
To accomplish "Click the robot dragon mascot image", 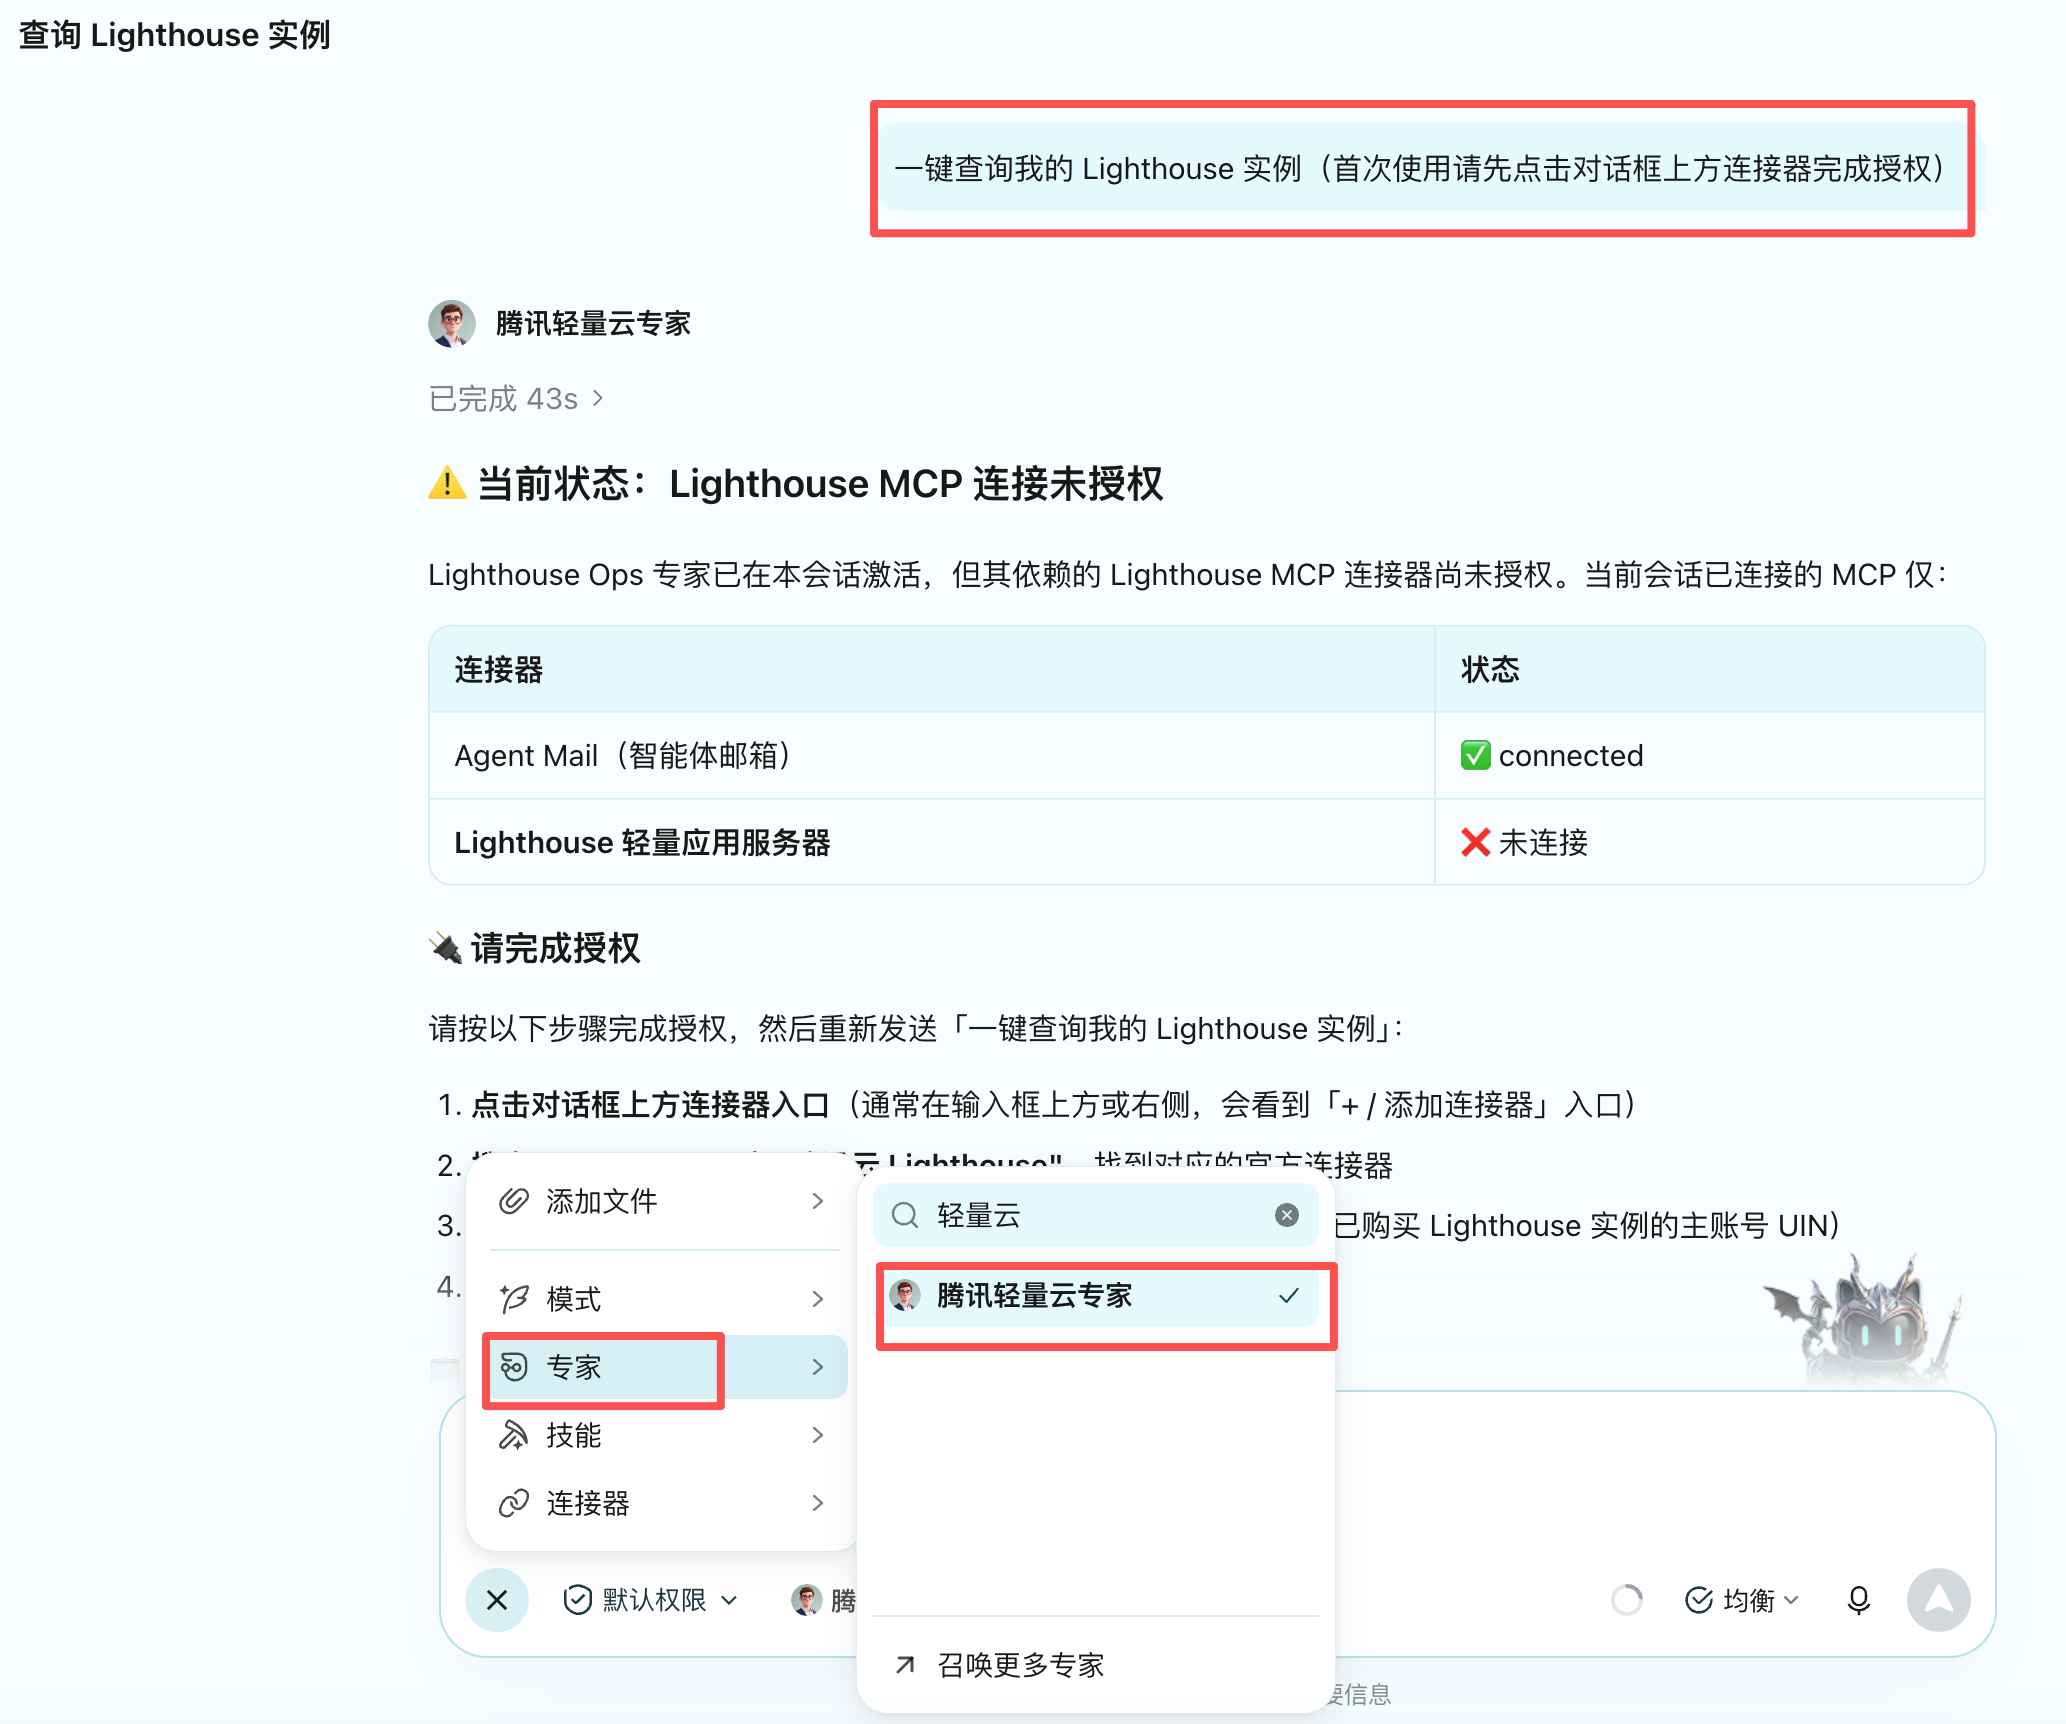I will click(x=1862, y=1320).
